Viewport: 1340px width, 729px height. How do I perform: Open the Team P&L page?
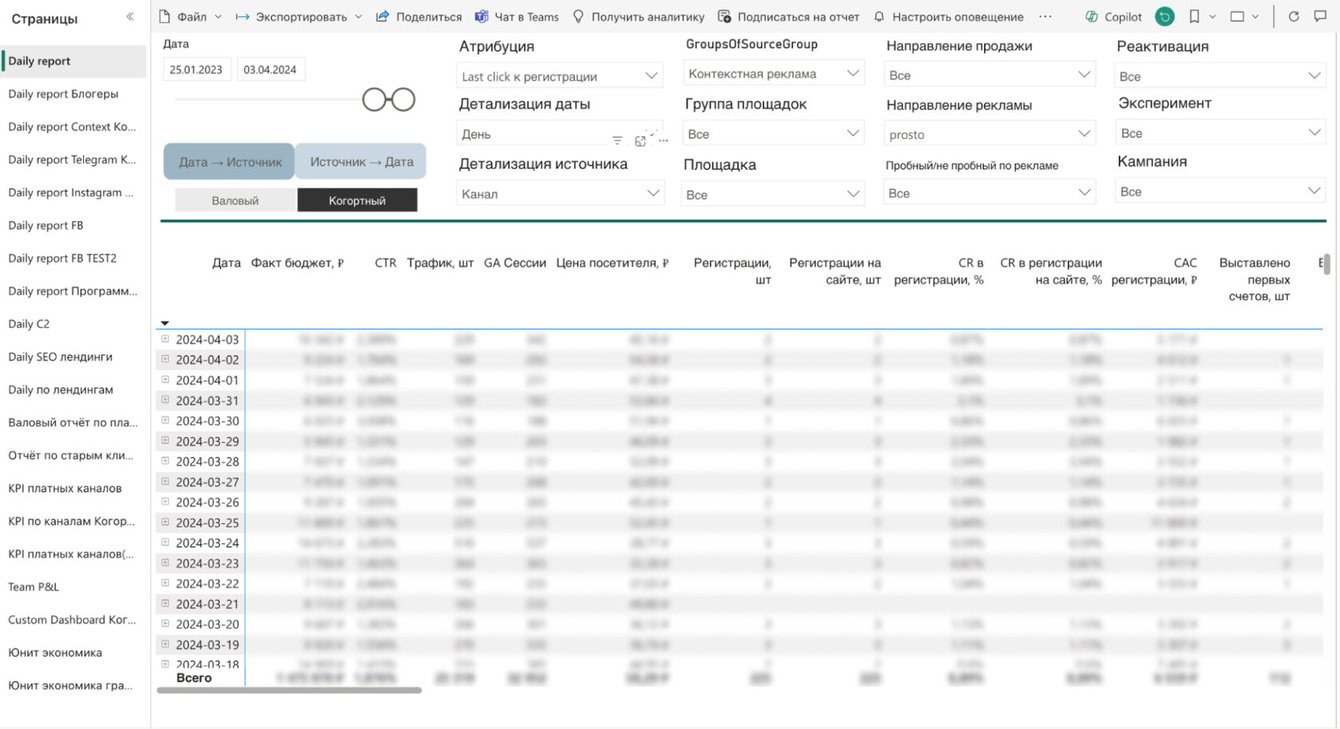pos(74,587)
